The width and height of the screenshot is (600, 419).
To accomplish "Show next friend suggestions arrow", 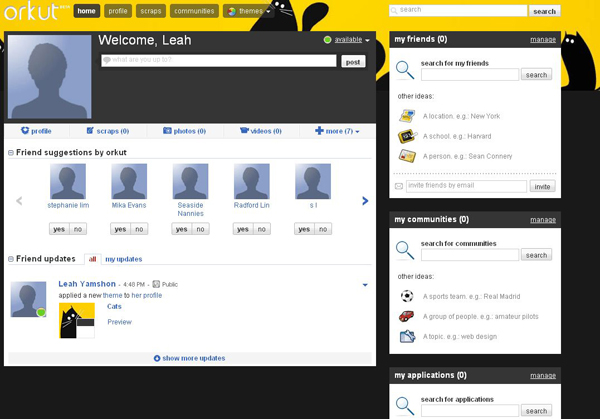I will point(365,201).
